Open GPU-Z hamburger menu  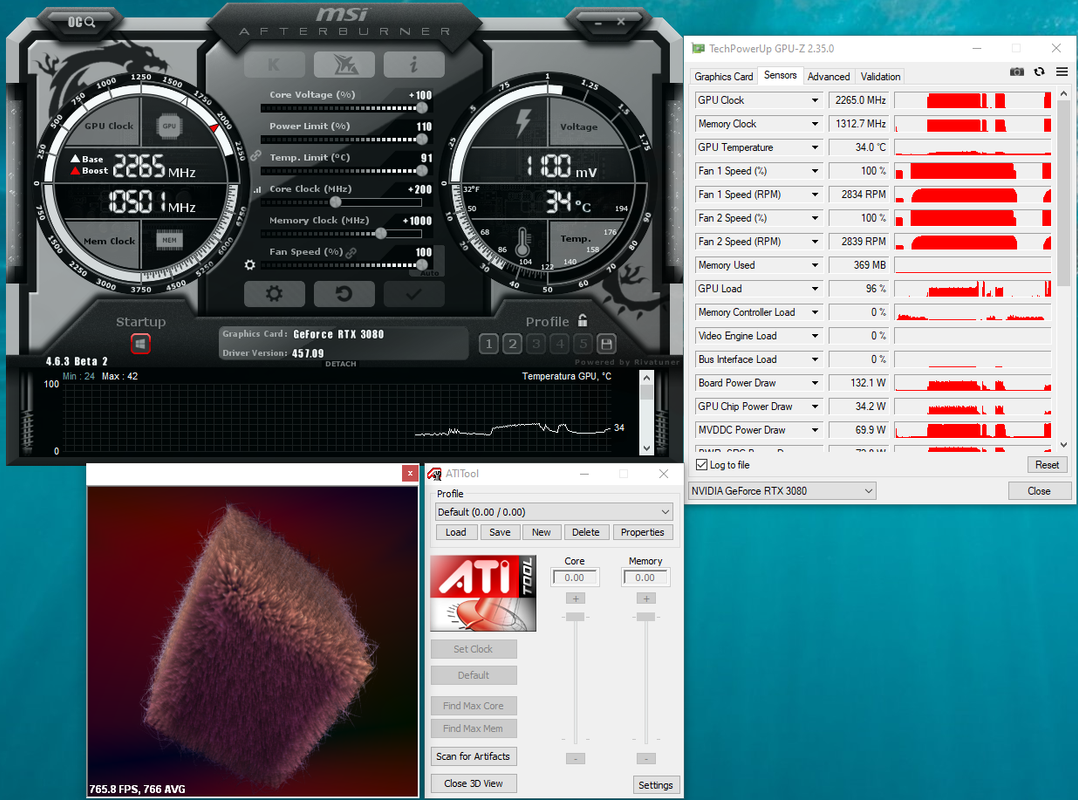(1062, 71)
